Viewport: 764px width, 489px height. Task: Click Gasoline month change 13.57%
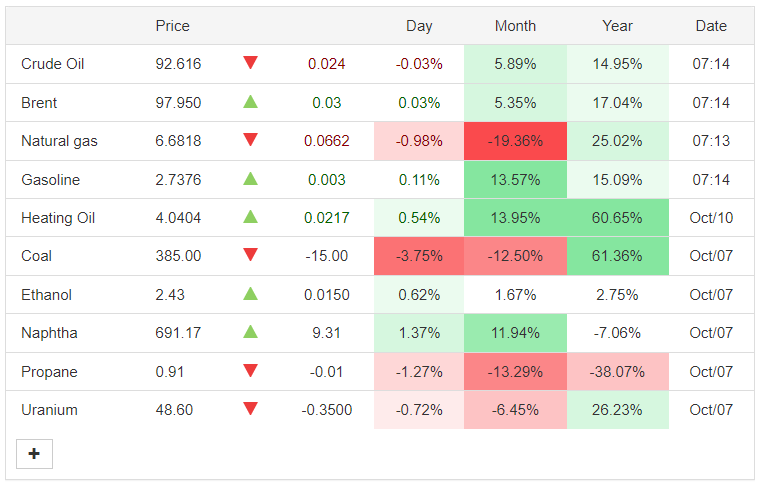tap(516, 180)
